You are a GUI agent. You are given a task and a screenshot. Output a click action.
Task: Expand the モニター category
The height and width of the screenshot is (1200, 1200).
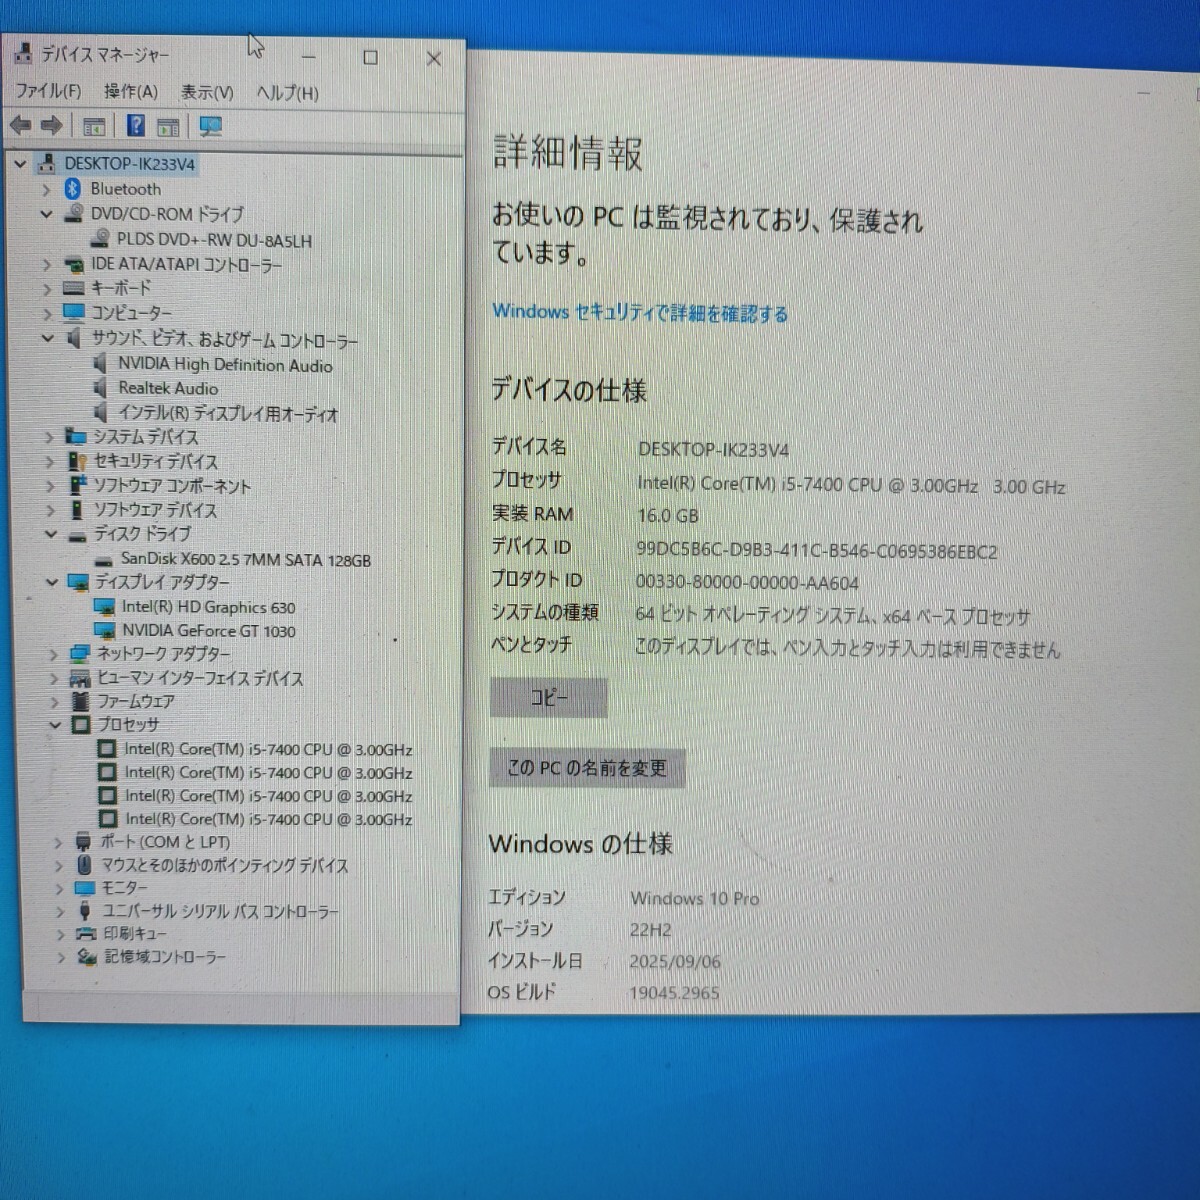click(x=59, y=888)
